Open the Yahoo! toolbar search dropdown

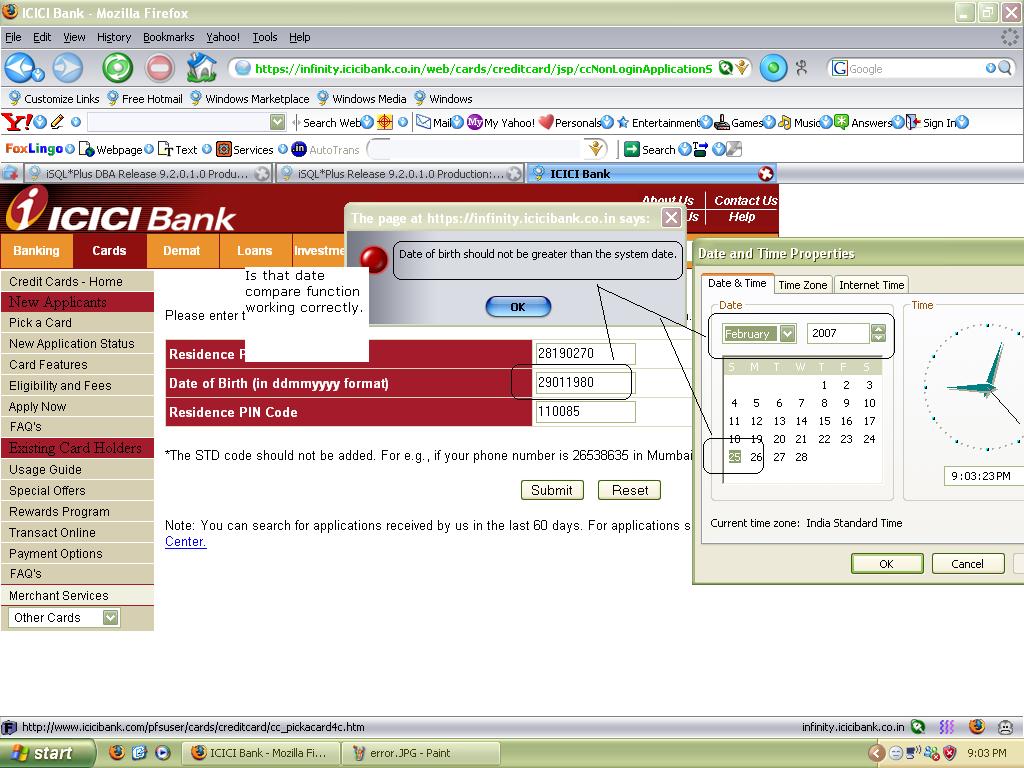(x=277, y=122)
